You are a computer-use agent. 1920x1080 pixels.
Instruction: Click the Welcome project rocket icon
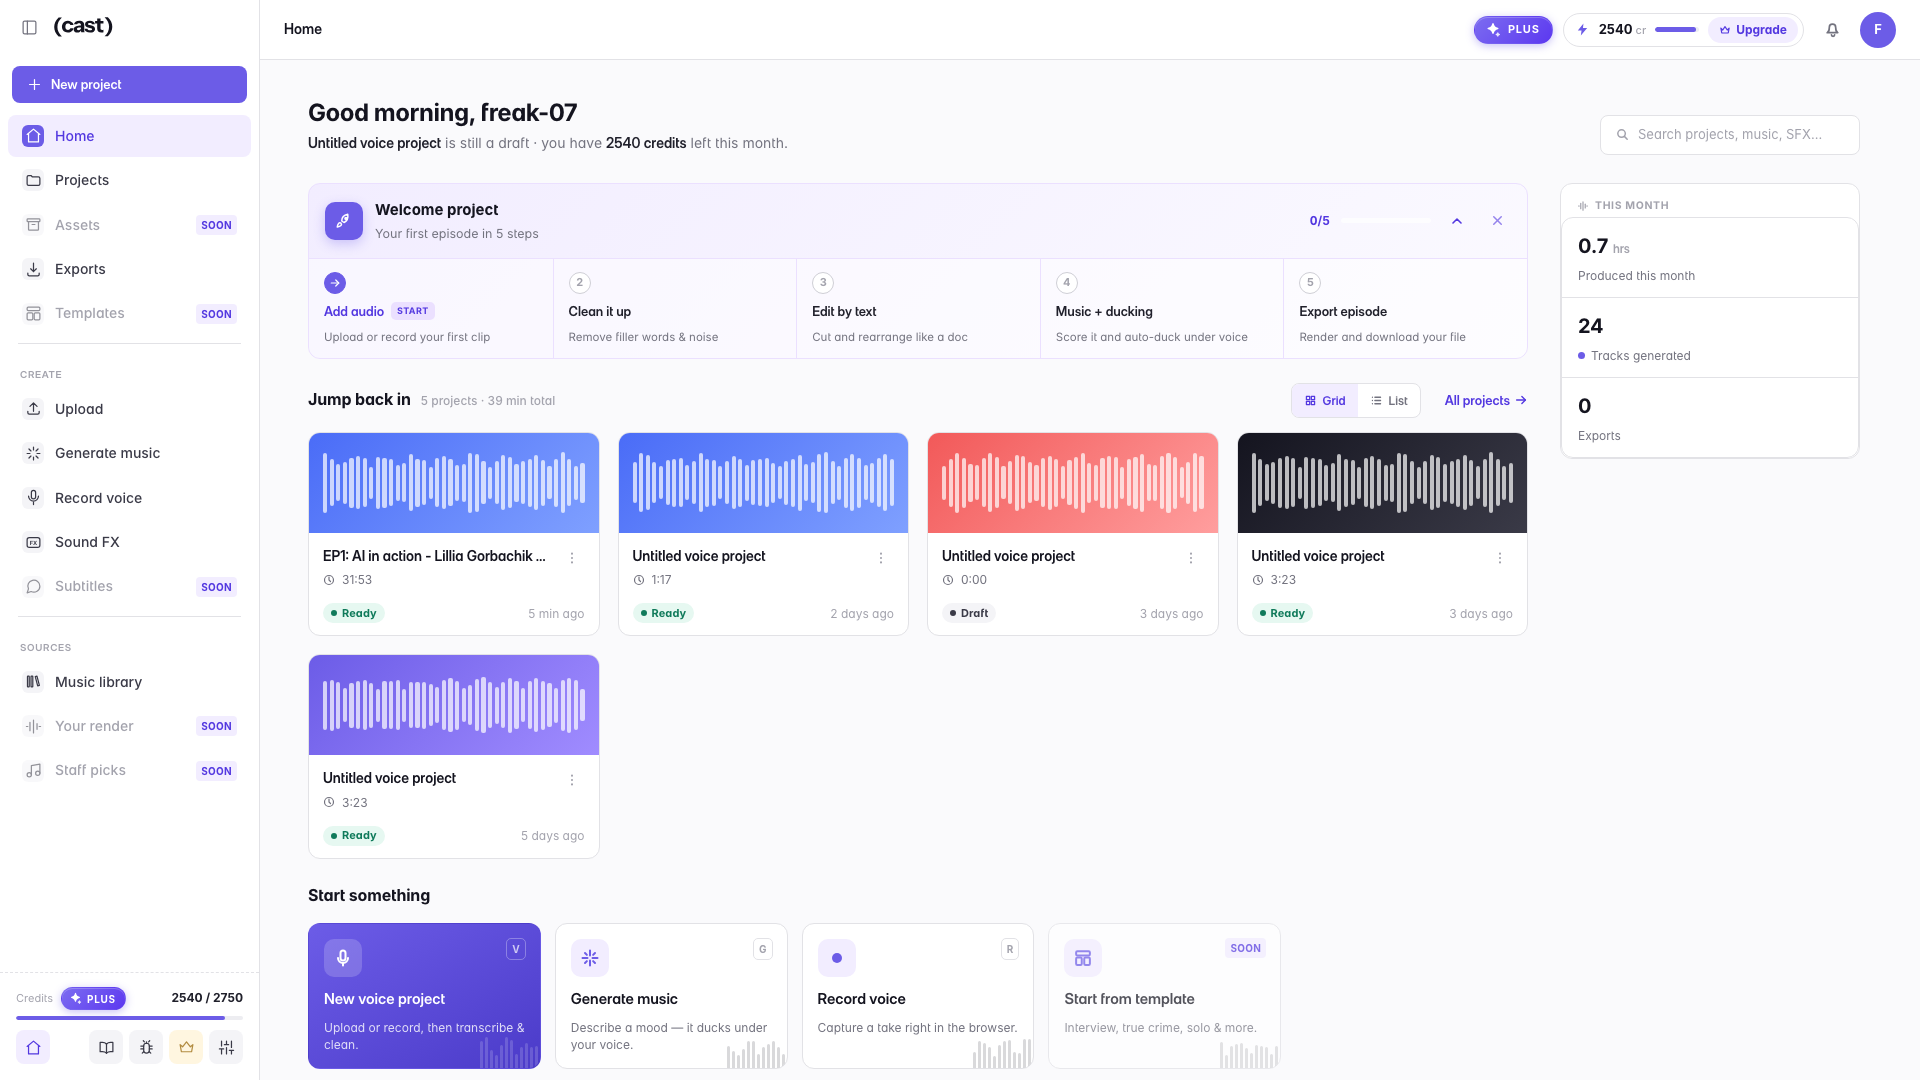343,221
